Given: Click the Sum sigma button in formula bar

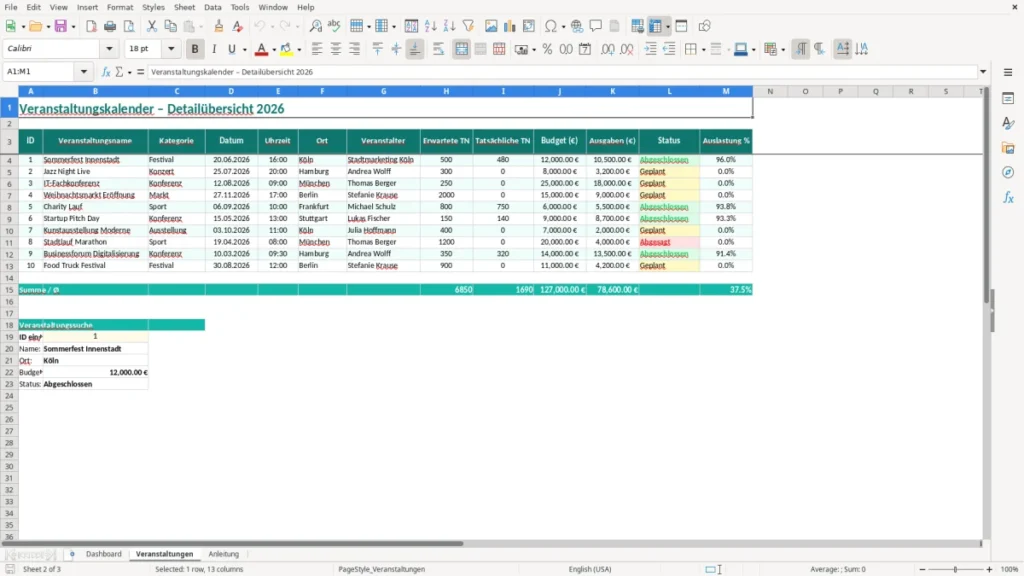Looking at the screenshot, I should [x=120, y=72].
